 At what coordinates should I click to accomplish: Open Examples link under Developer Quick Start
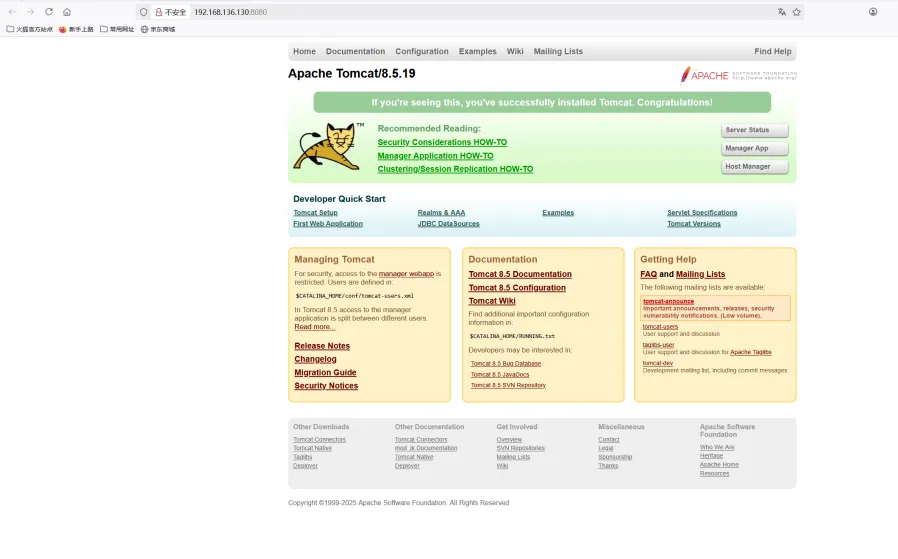[558, 212]
